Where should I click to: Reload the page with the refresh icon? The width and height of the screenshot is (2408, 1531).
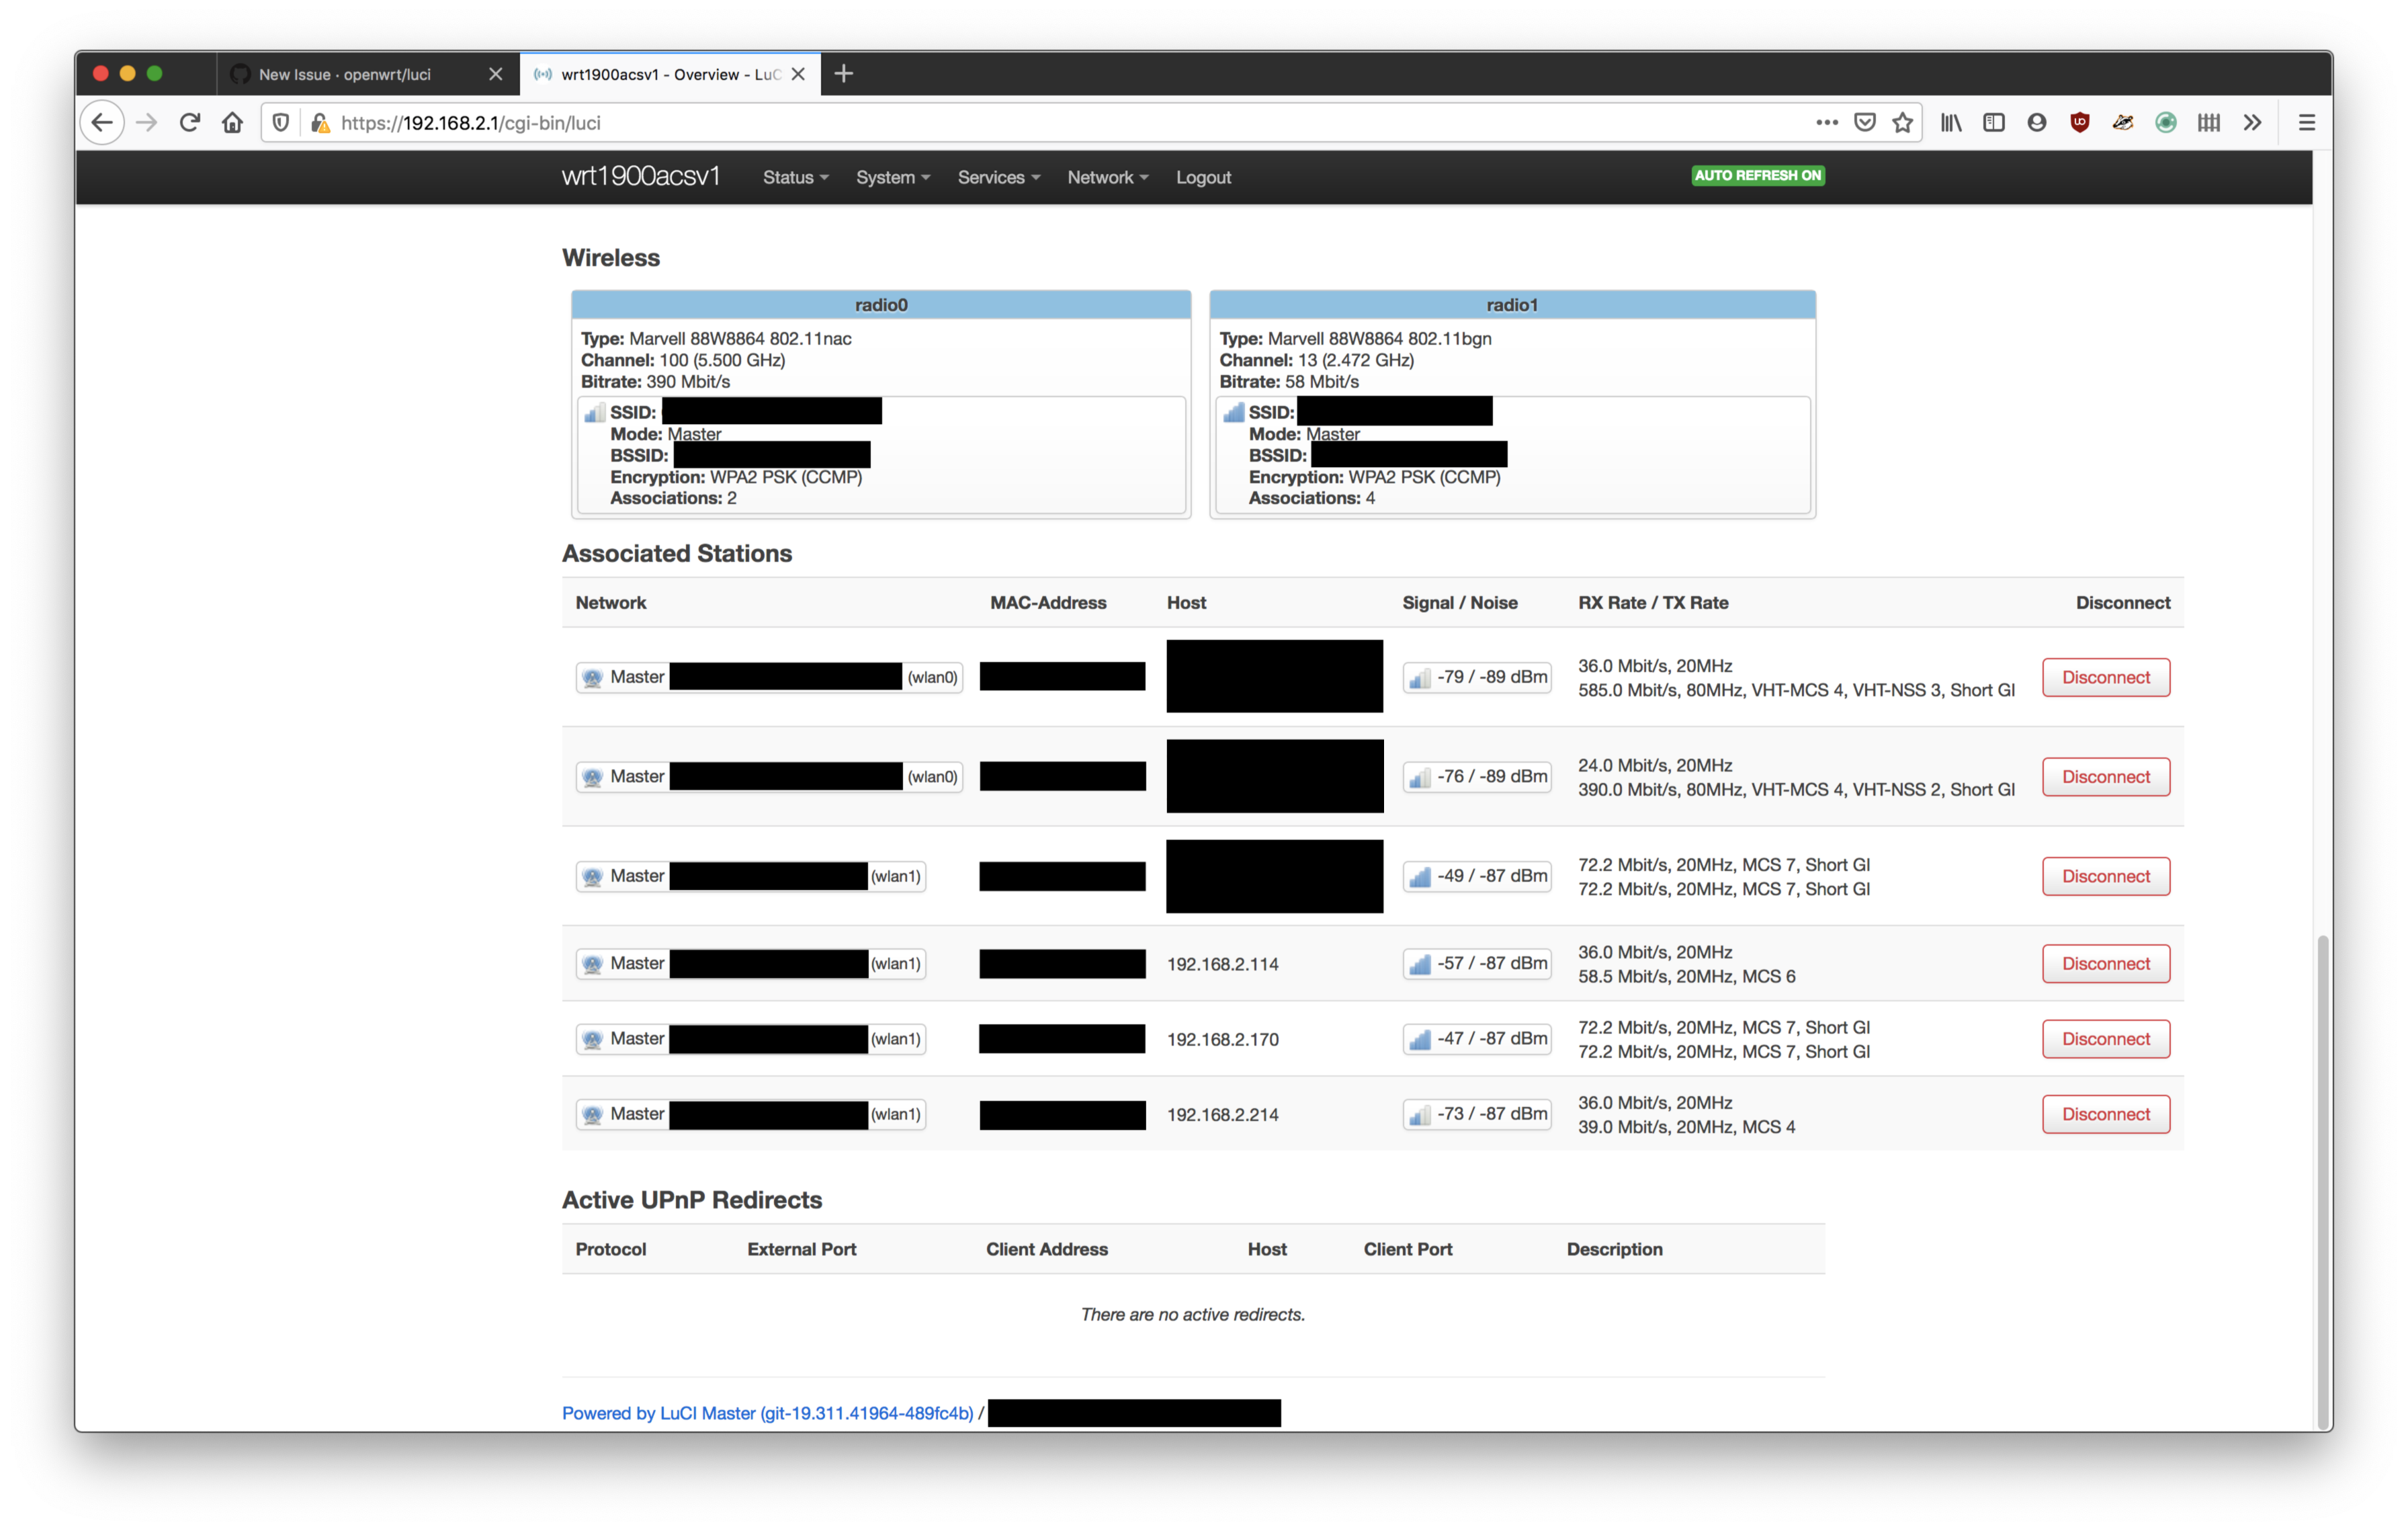(189, 122)
